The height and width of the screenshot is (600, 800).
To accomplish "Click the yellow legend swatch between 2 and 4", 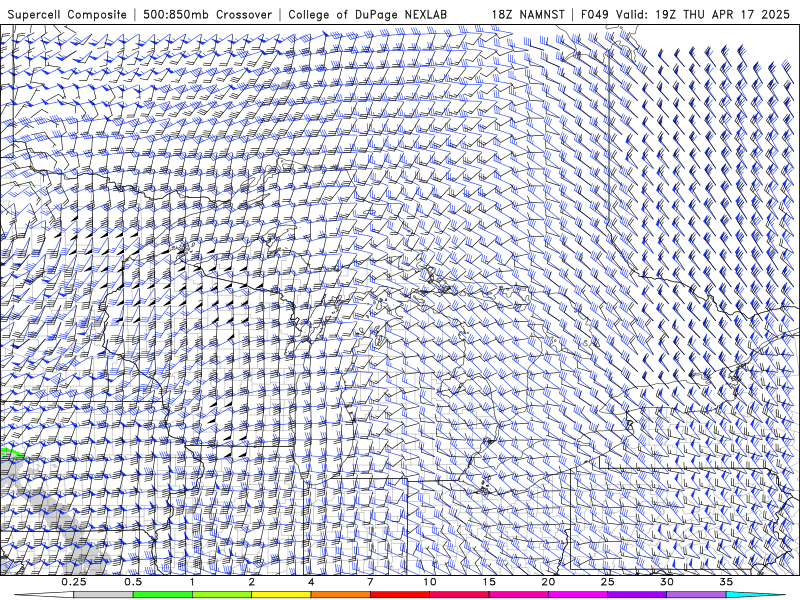I will click(281, 595).
